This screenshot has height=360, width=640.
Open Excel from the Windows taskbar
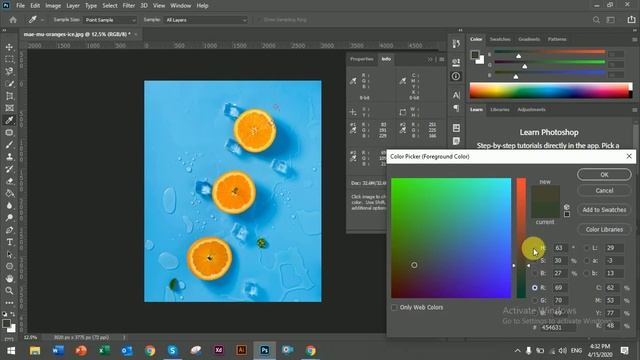(104, 350)
